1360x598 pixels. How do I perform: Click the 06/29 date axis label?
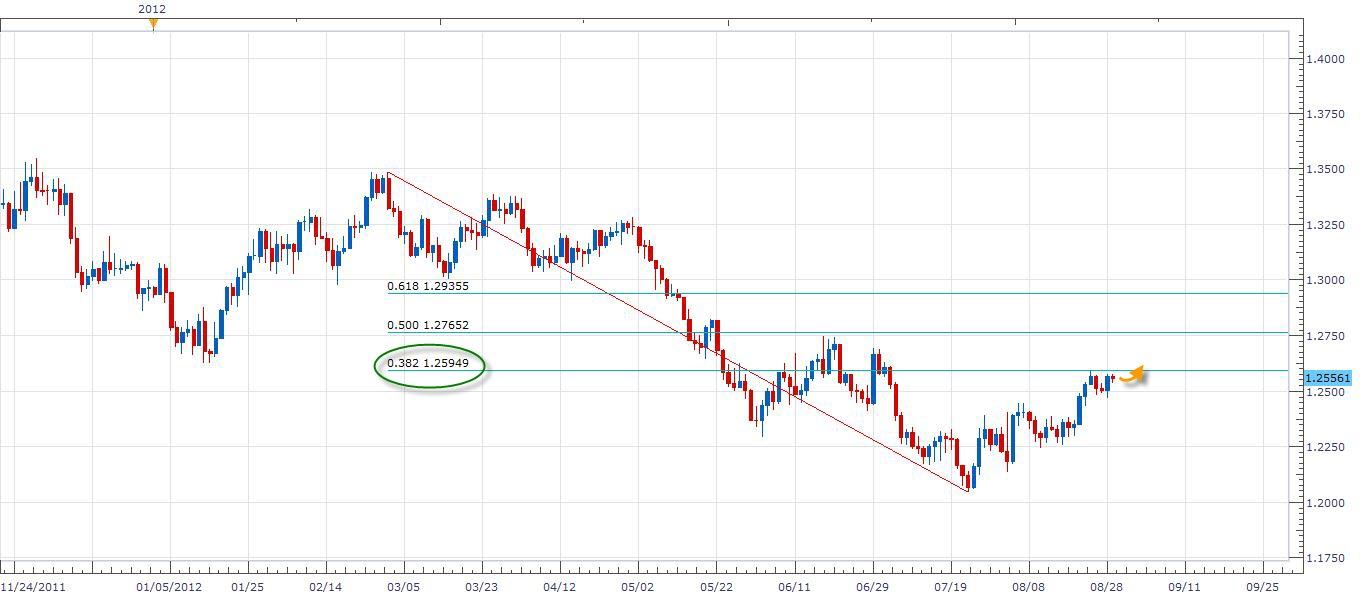point(872,587)
